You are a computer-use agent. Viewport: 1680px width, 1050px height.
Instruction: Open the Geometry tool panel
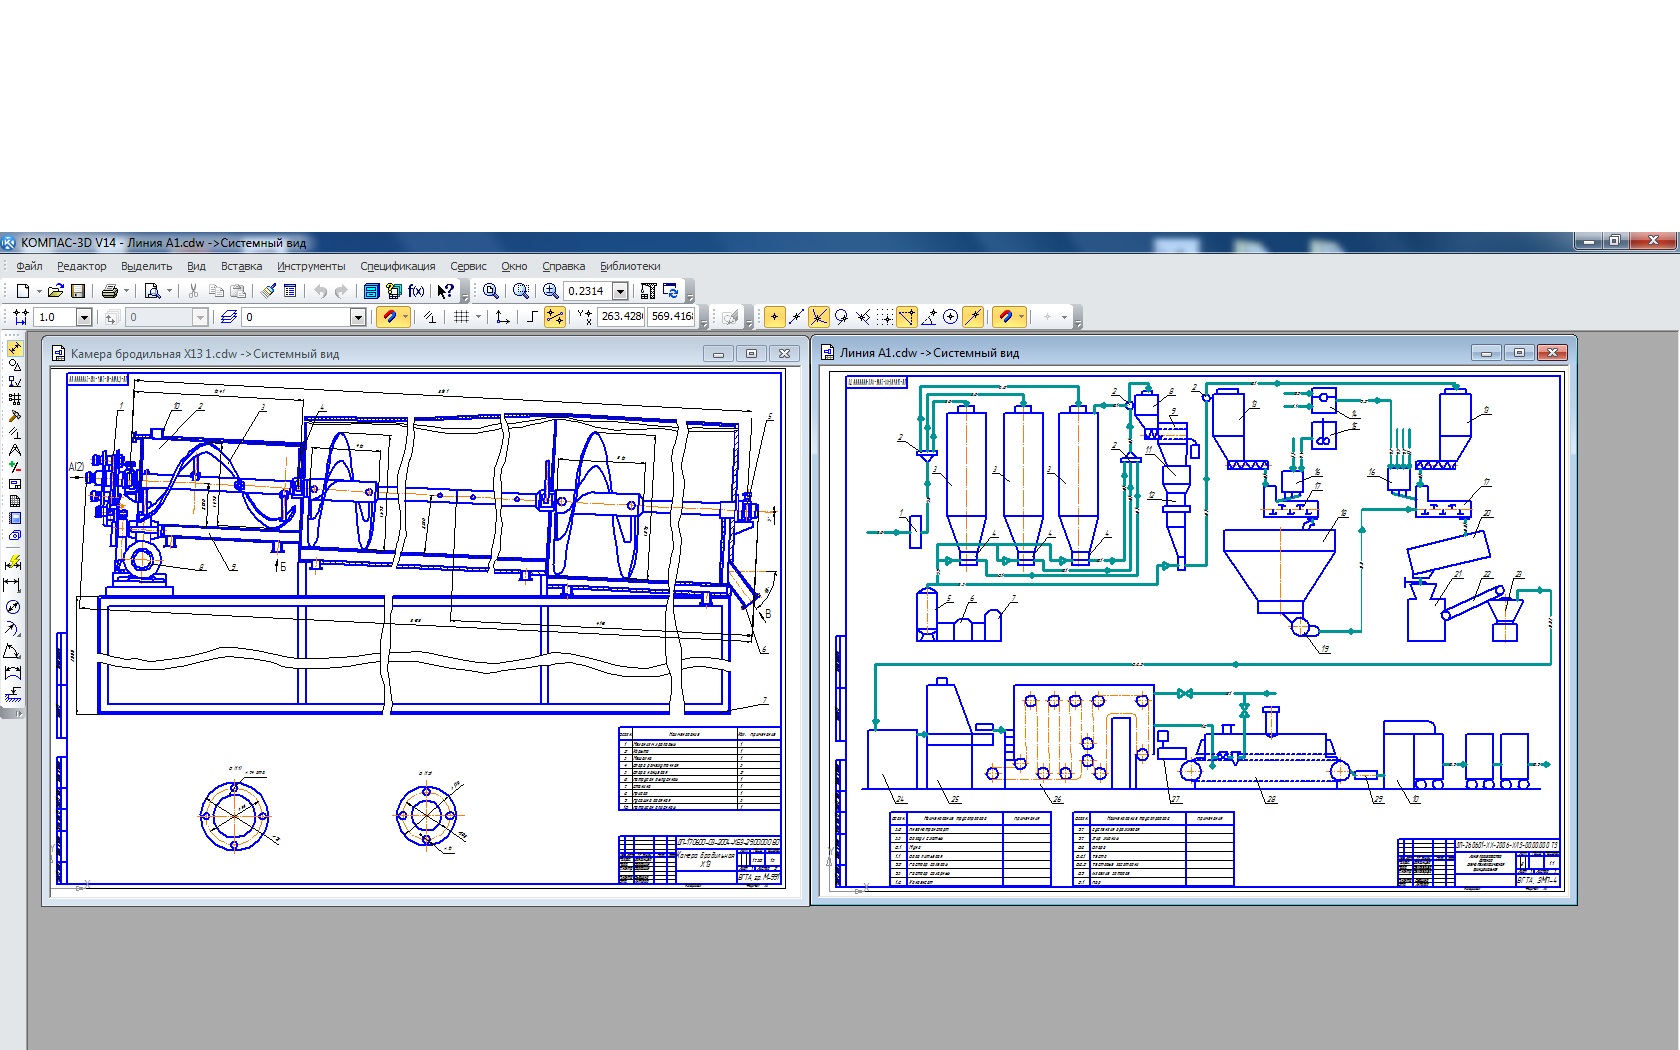15,365
